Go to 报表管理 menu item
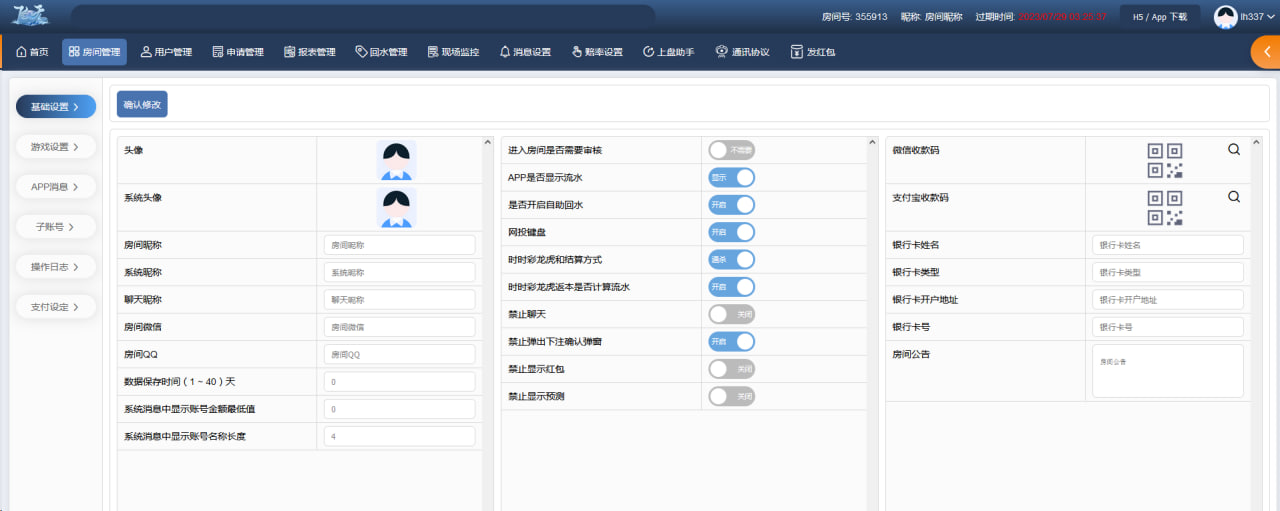 310,52
